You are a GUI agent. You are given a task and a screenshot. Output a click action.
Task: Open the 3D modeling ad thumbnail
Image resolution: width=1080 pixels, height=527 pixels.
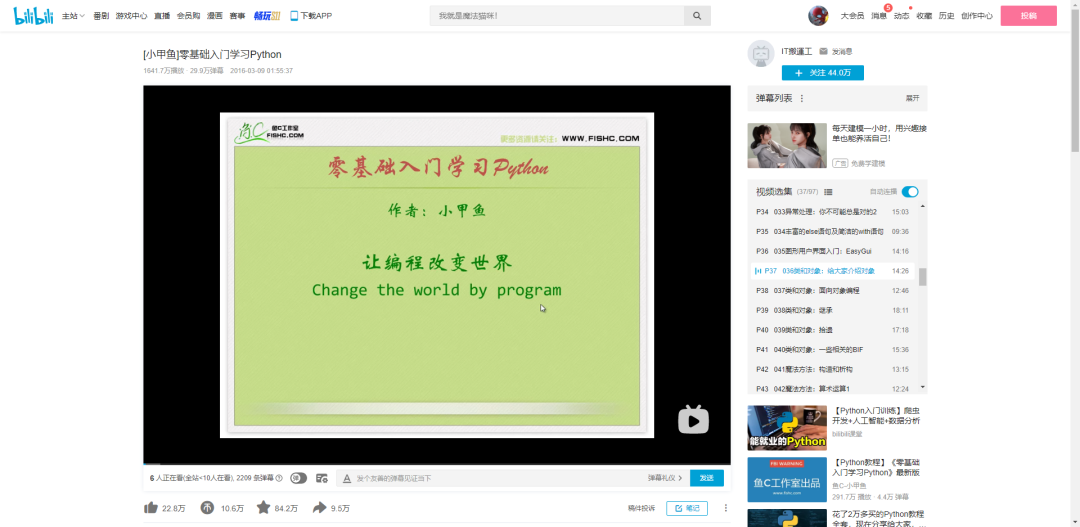coord(787,145)
